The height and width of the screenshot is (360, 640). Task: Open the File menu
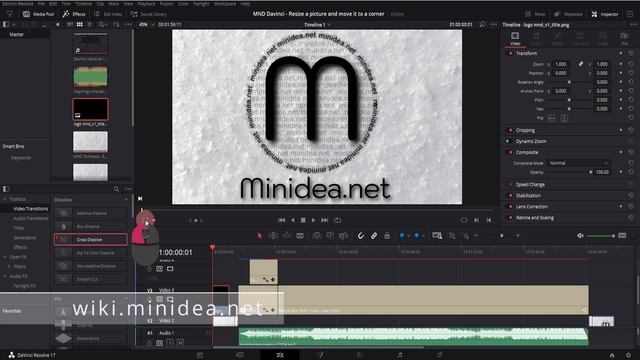41,4
